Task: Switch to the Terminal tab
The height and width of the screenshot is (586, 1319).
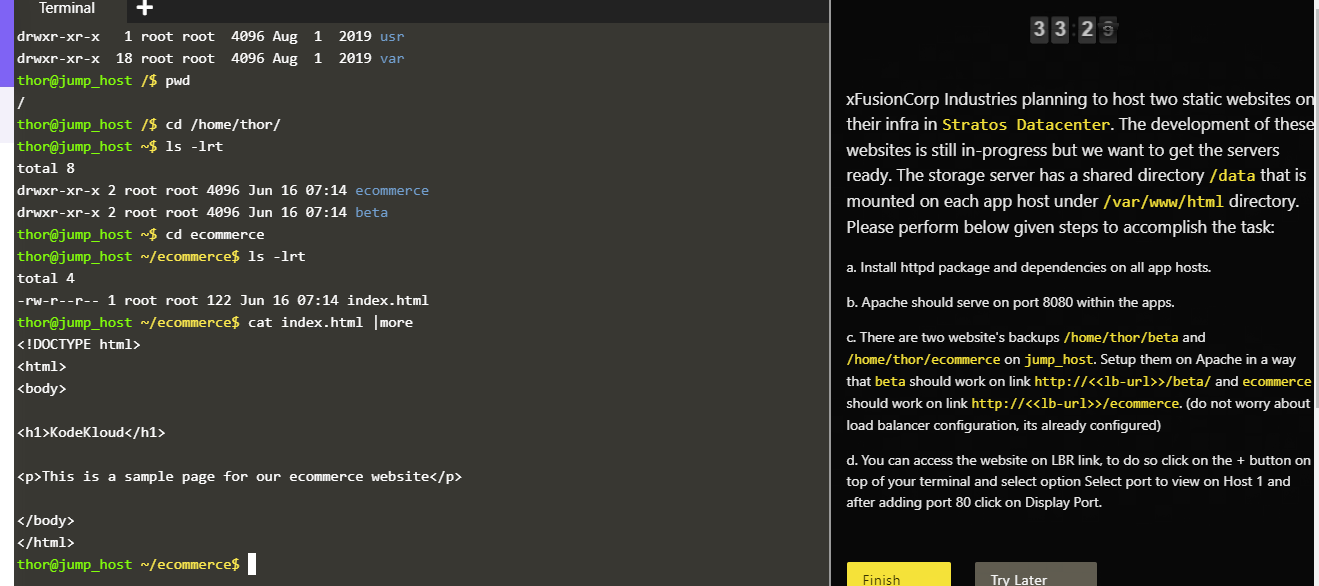Action: point(67,9)
